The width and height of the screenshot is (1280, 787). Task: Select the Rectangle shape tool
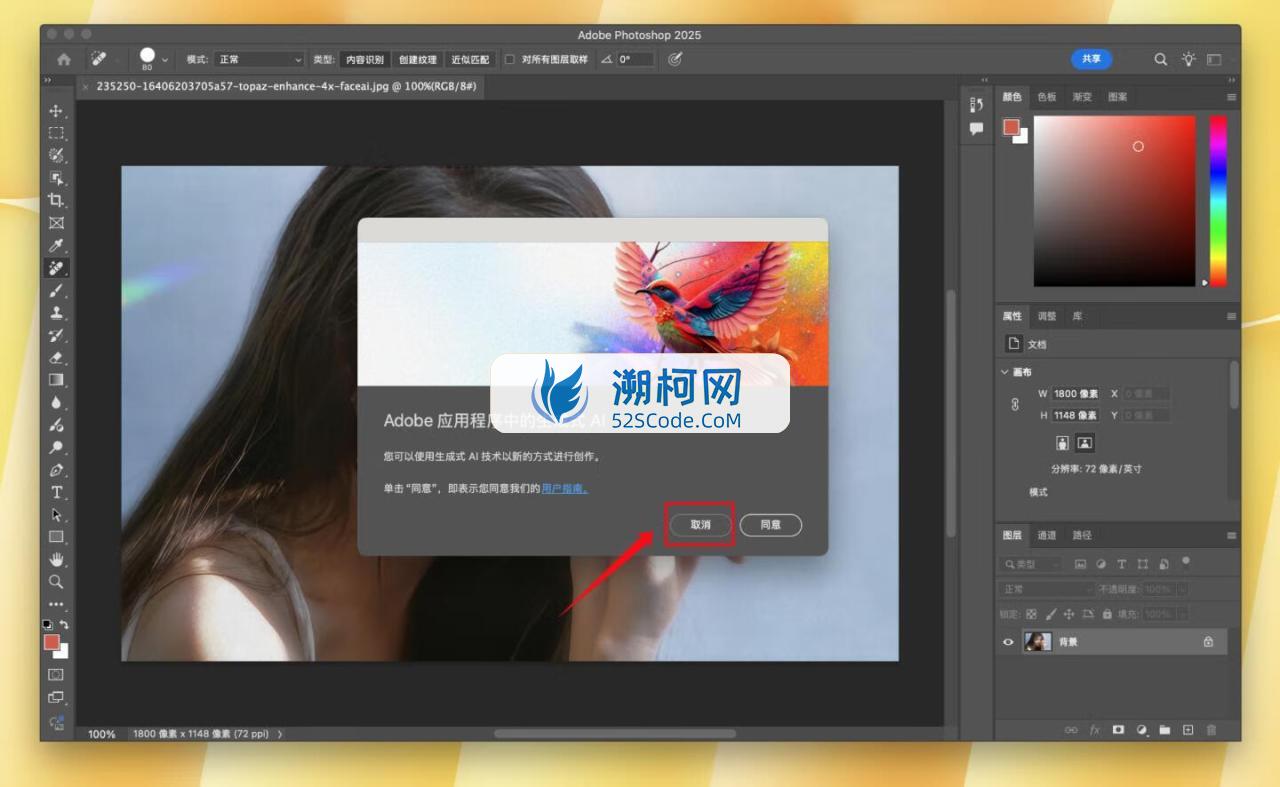coord(56,537)
